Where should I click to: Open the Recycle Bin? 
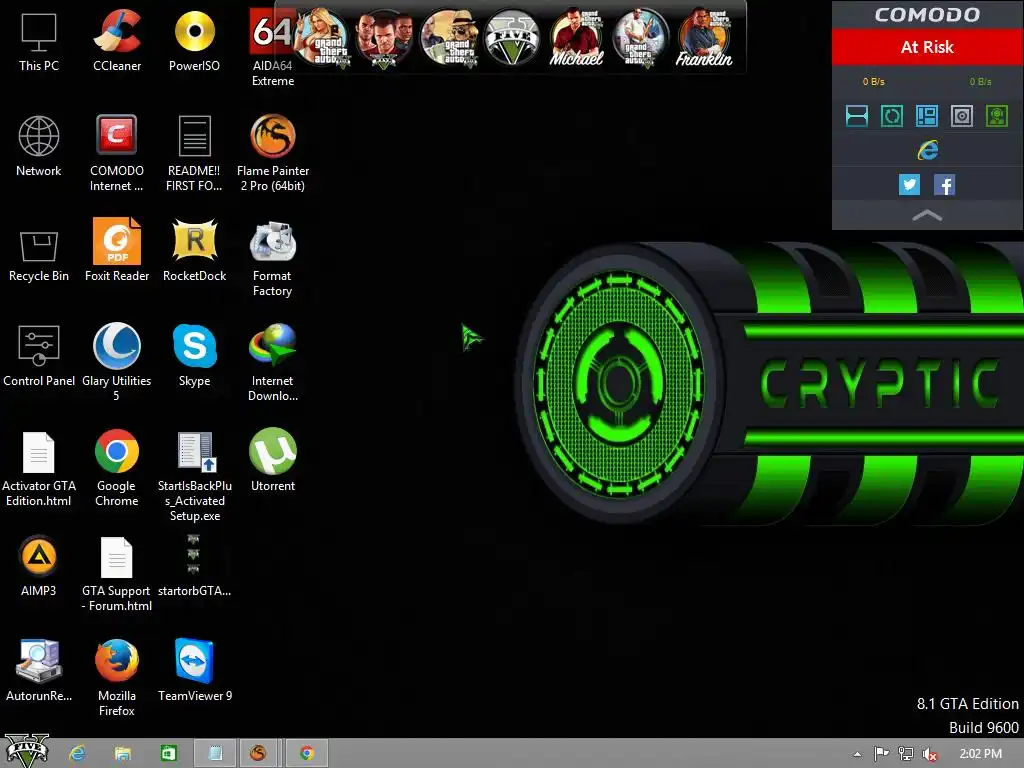pos(39,253)
